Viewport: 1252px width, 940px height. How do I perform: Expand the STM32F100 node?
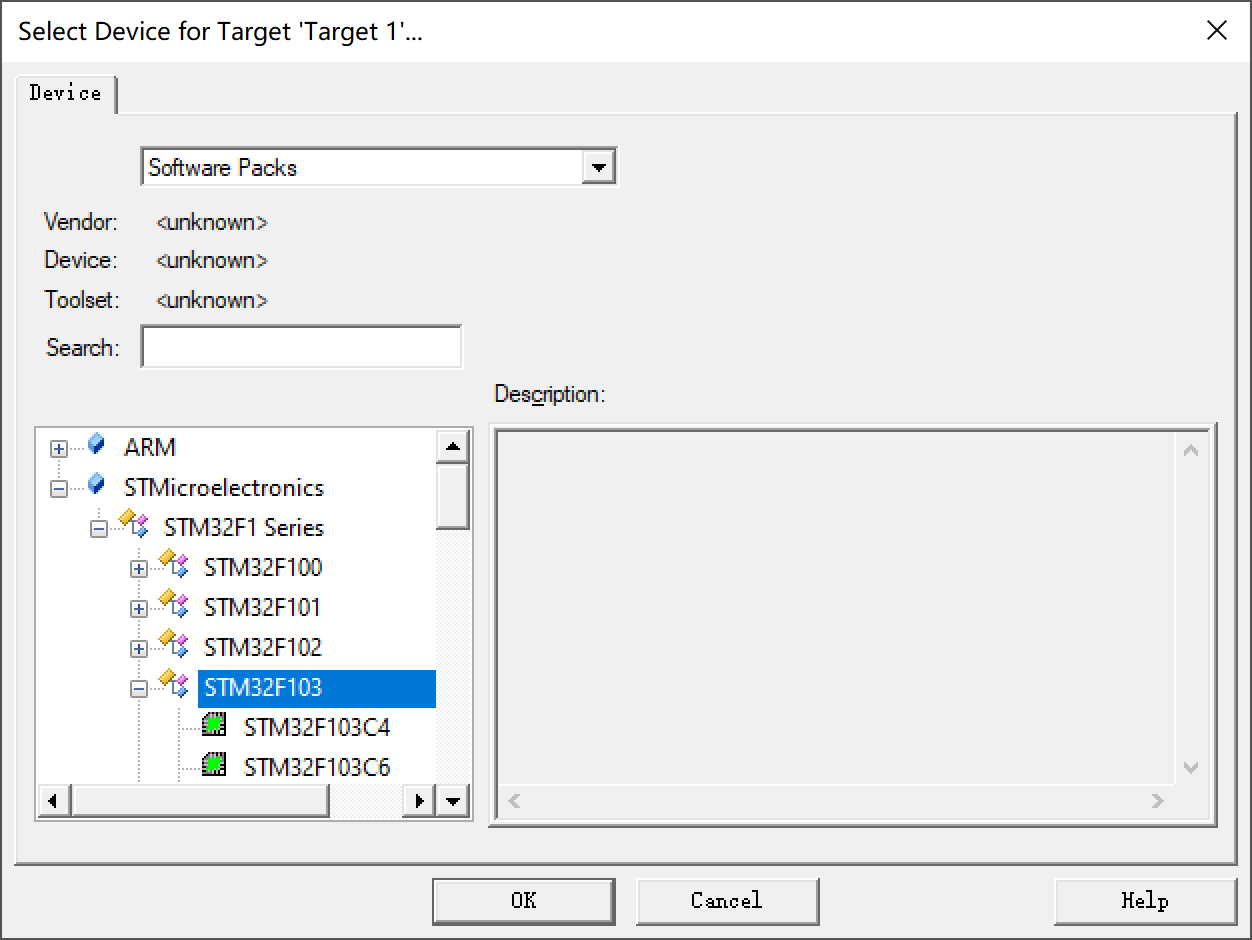(139, 569)
